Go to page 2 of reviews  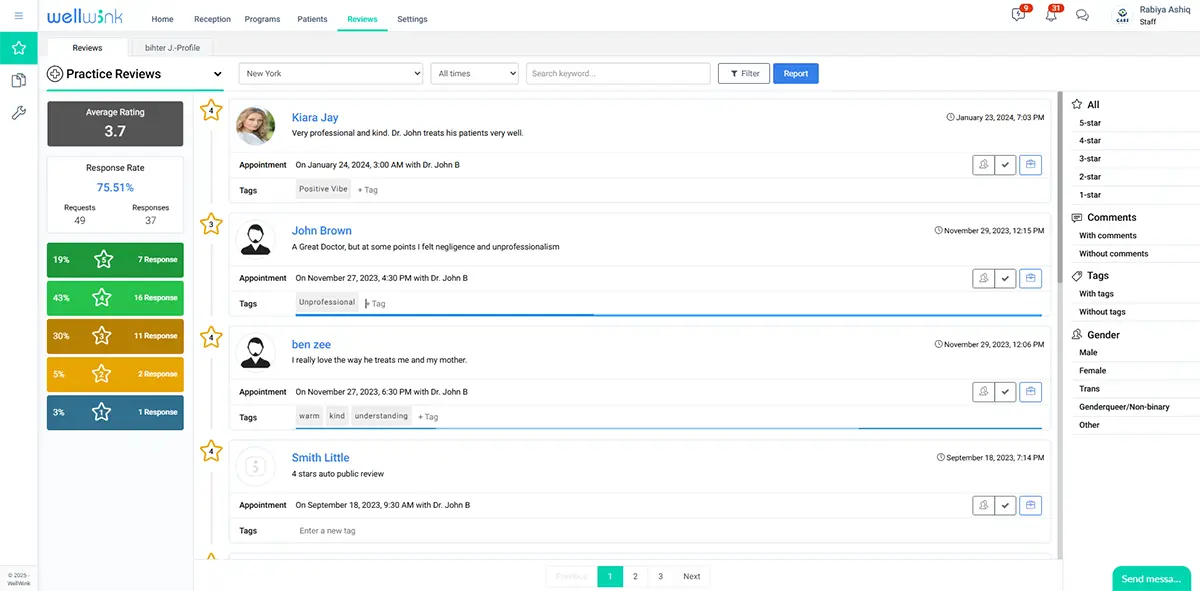[x=635, y=576]
